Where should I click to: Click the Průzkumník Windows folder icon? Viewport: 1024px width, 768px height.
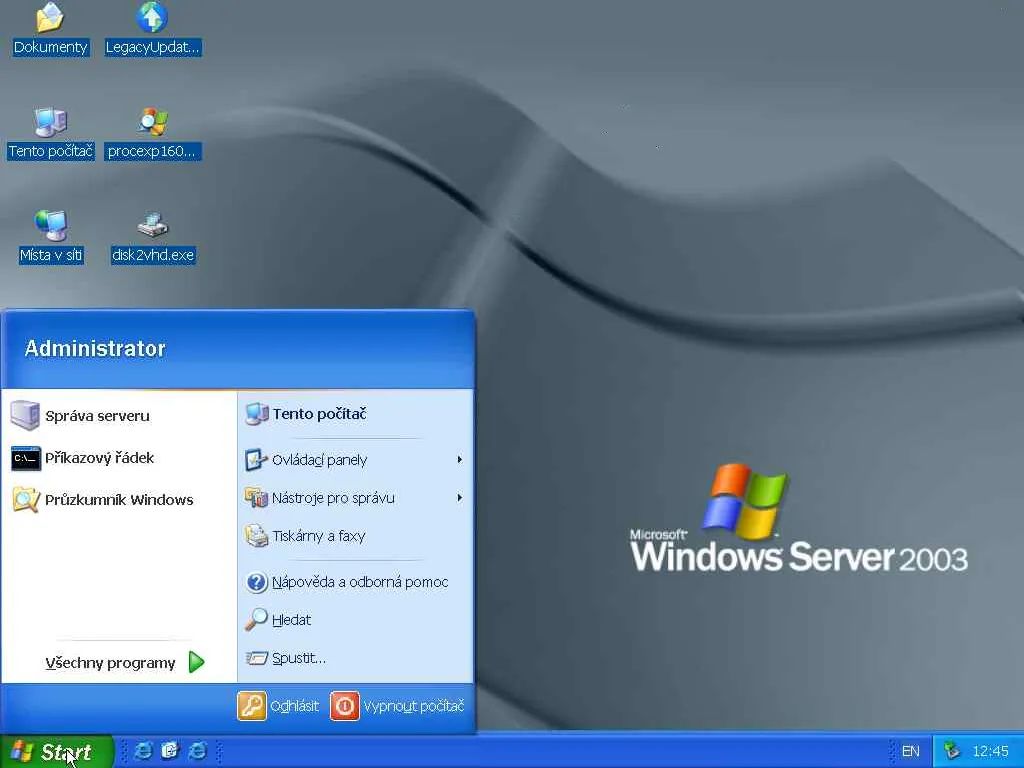(25, 500)
